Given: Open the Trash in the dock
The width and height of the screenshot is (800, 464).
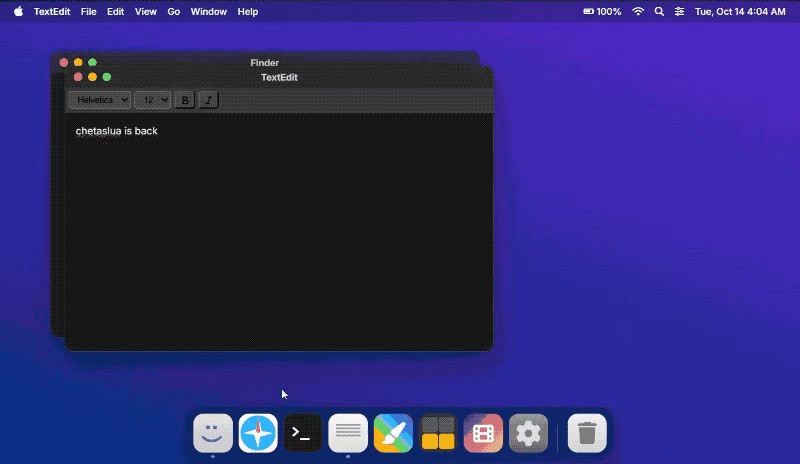Looking at the screenshot, I should [587, 433].
